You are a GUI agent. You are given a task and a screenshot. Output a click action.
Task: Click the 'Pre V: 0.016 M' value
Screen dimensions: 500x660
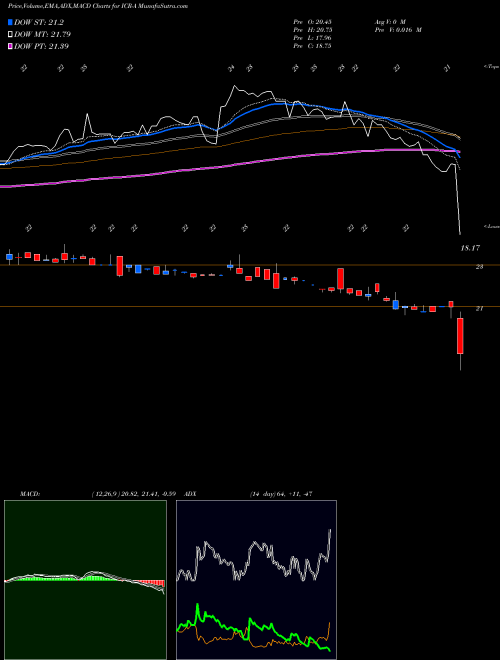pyautogui.click(x=397, y=30)
